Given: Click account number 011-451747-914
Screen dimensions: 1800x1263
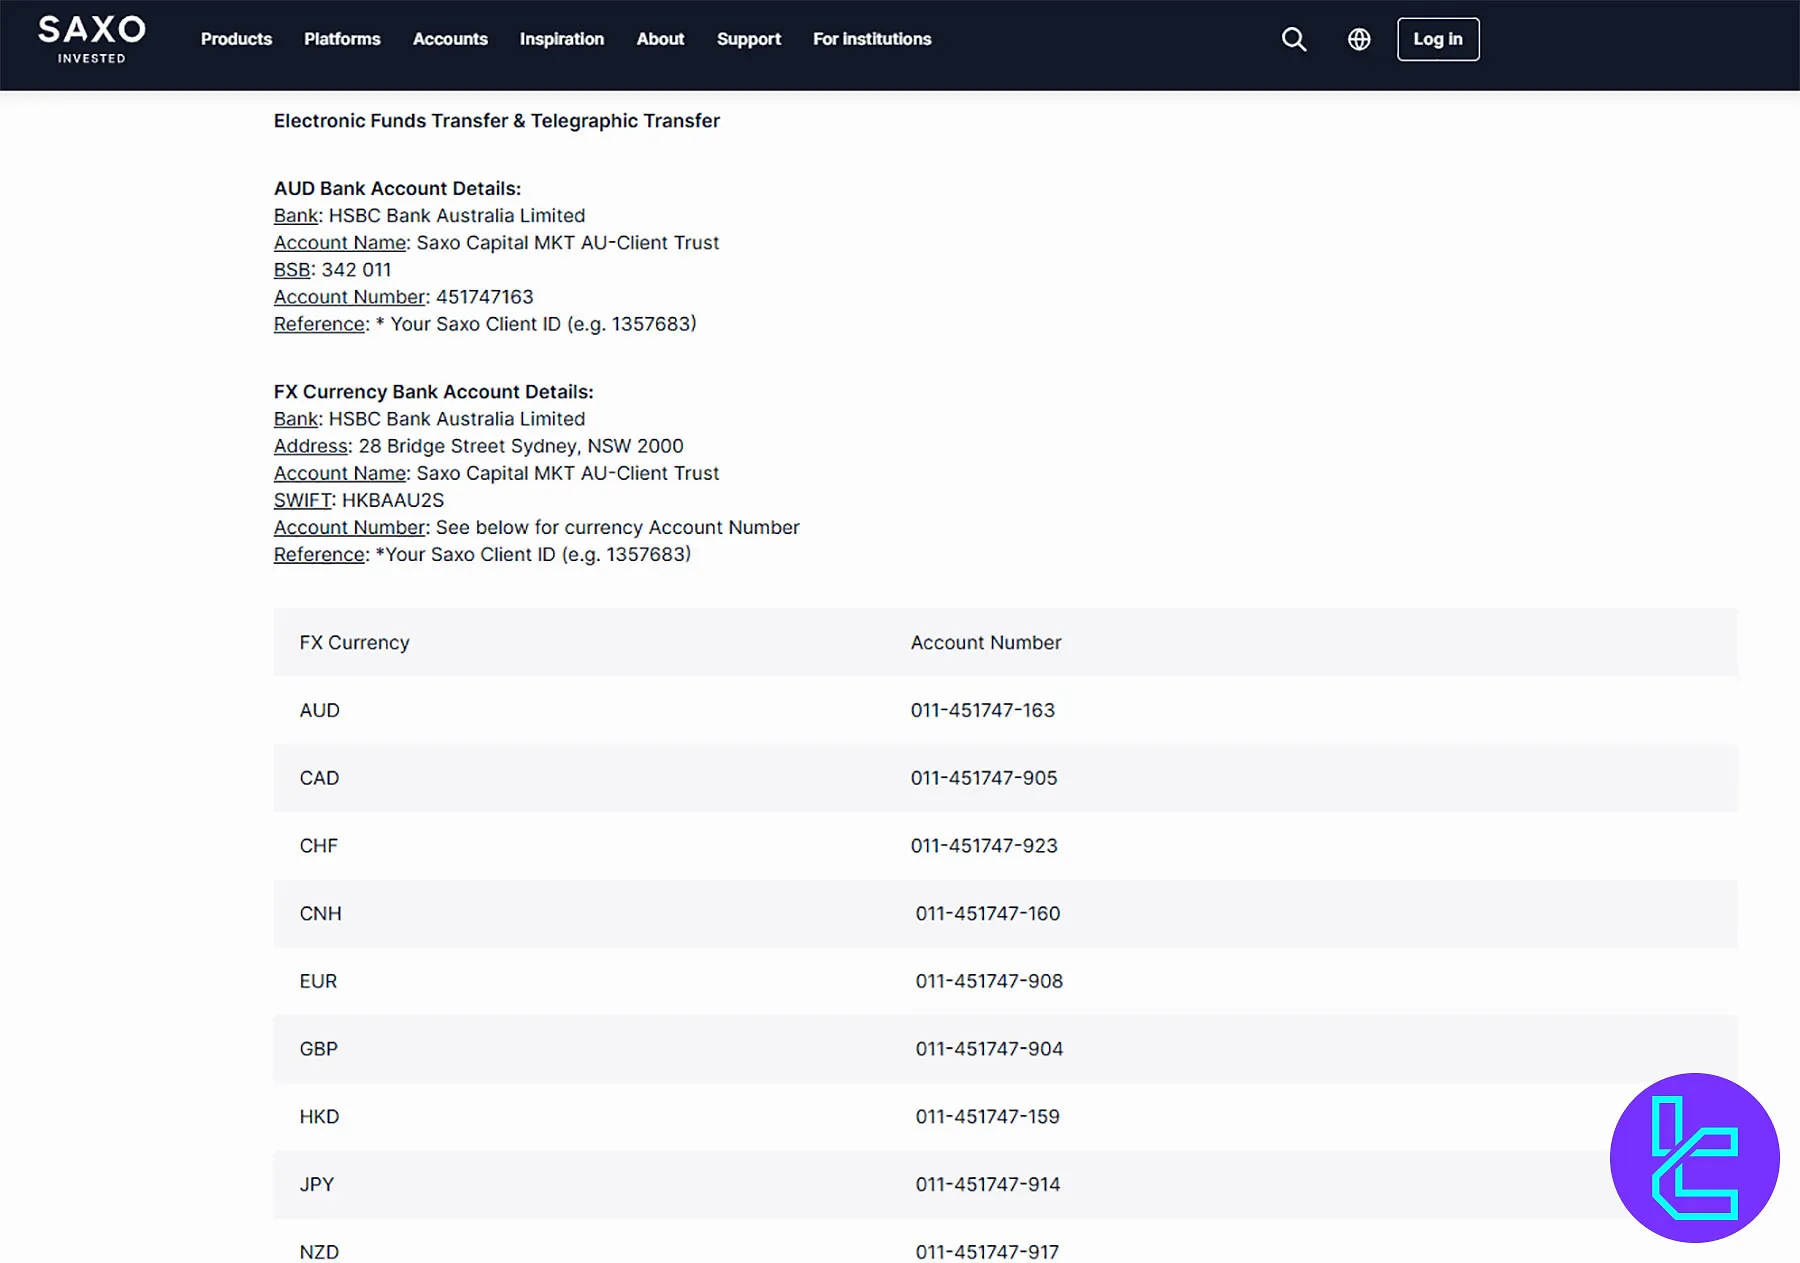Looking at the screenshot, I should 988,1185.
